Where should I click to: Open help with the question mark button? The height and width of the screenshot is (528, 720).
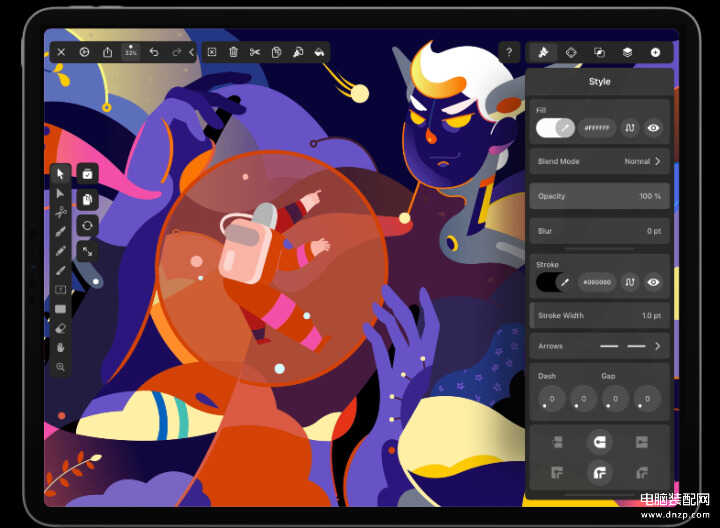[509, 52]
